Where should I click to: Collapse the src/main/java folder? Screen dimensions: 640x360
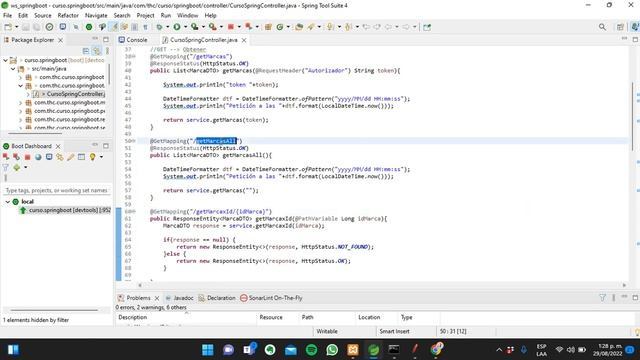click(x=13, y=69)
